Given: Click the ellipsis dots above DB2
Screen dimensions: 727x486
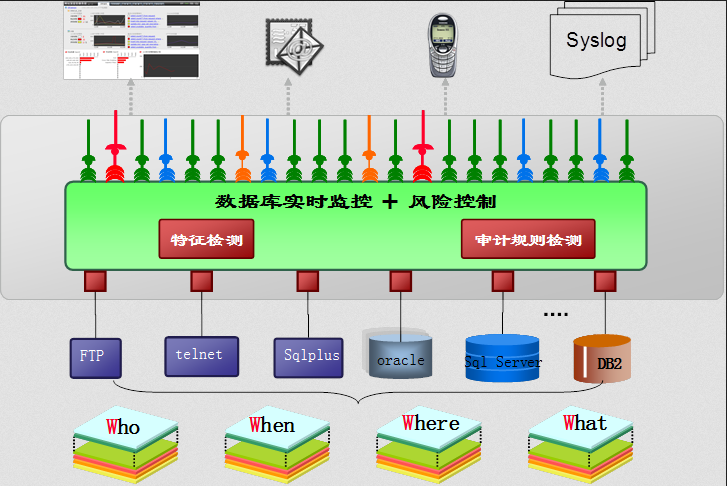Looking at the screenshot, I should [x=555, y=314].
